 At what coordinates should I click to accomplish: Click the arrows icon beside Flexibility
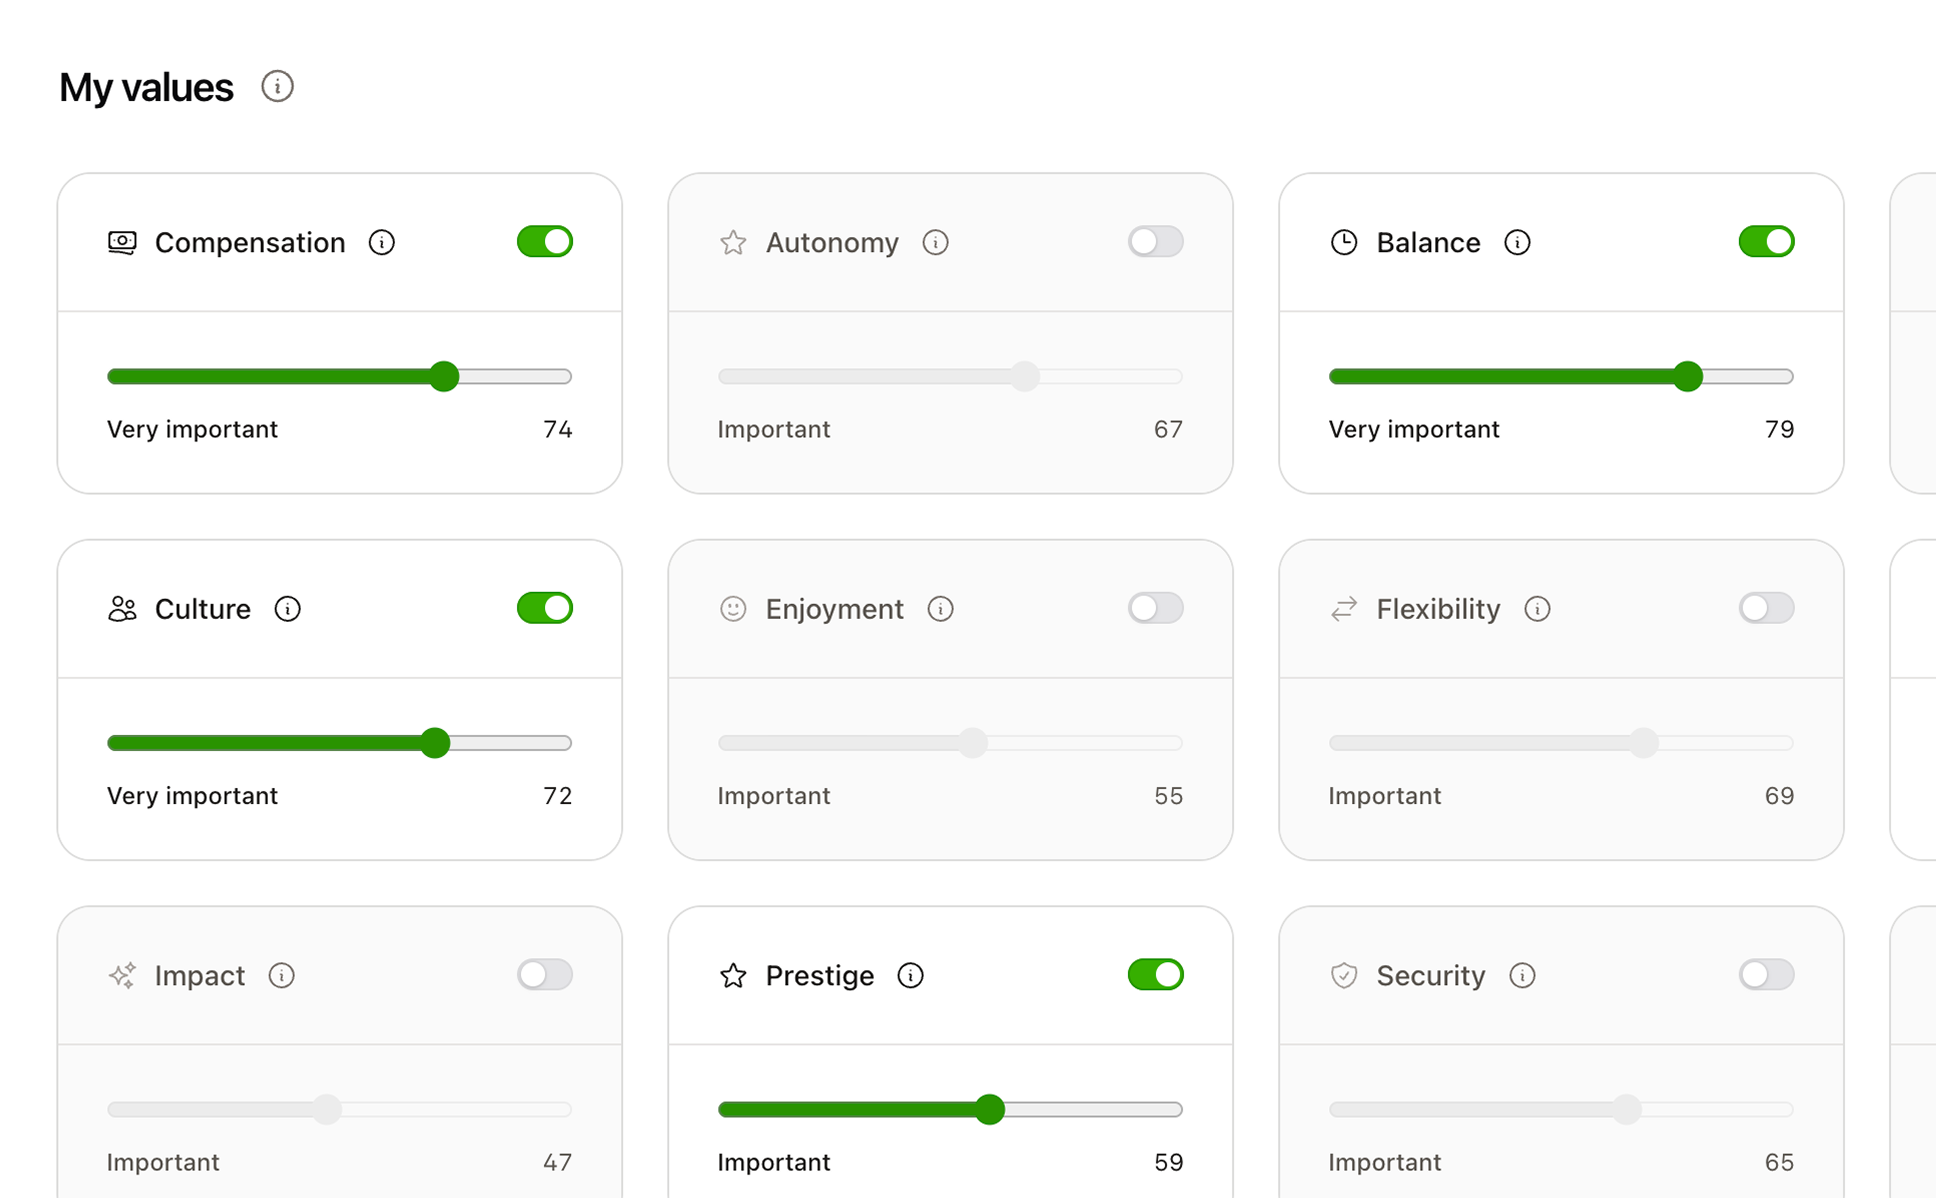[x=1344, y=608]
